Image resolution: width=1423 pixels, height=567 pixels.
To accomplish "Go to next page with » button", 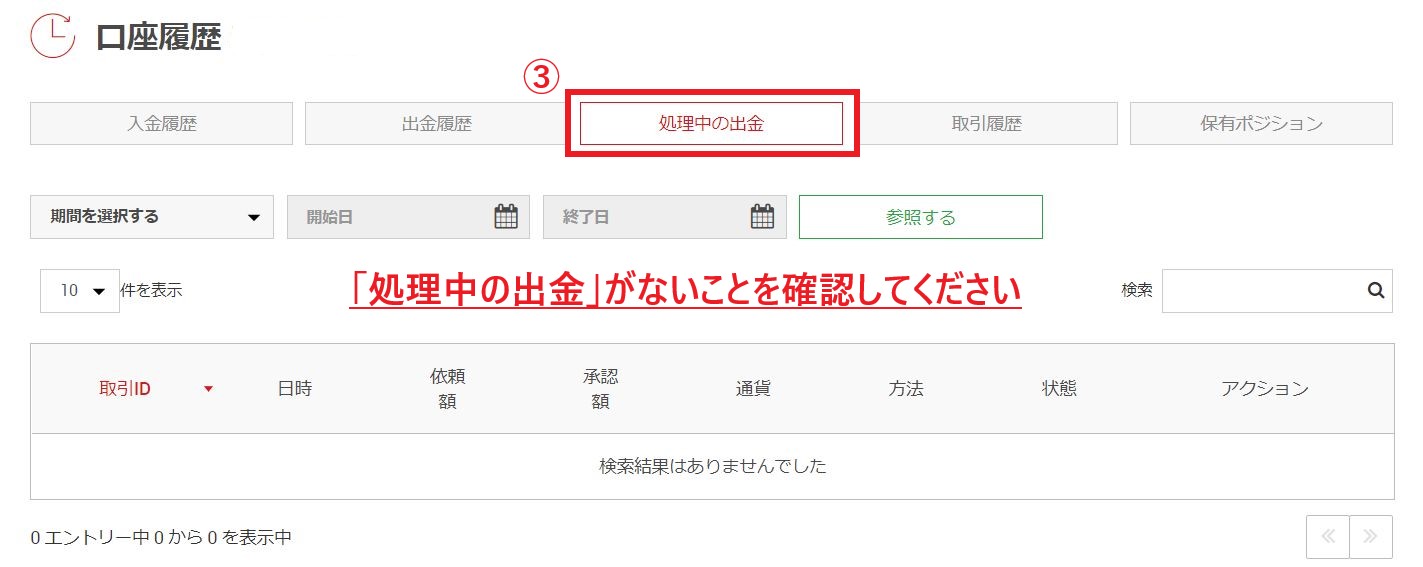I will (1371, 537).
